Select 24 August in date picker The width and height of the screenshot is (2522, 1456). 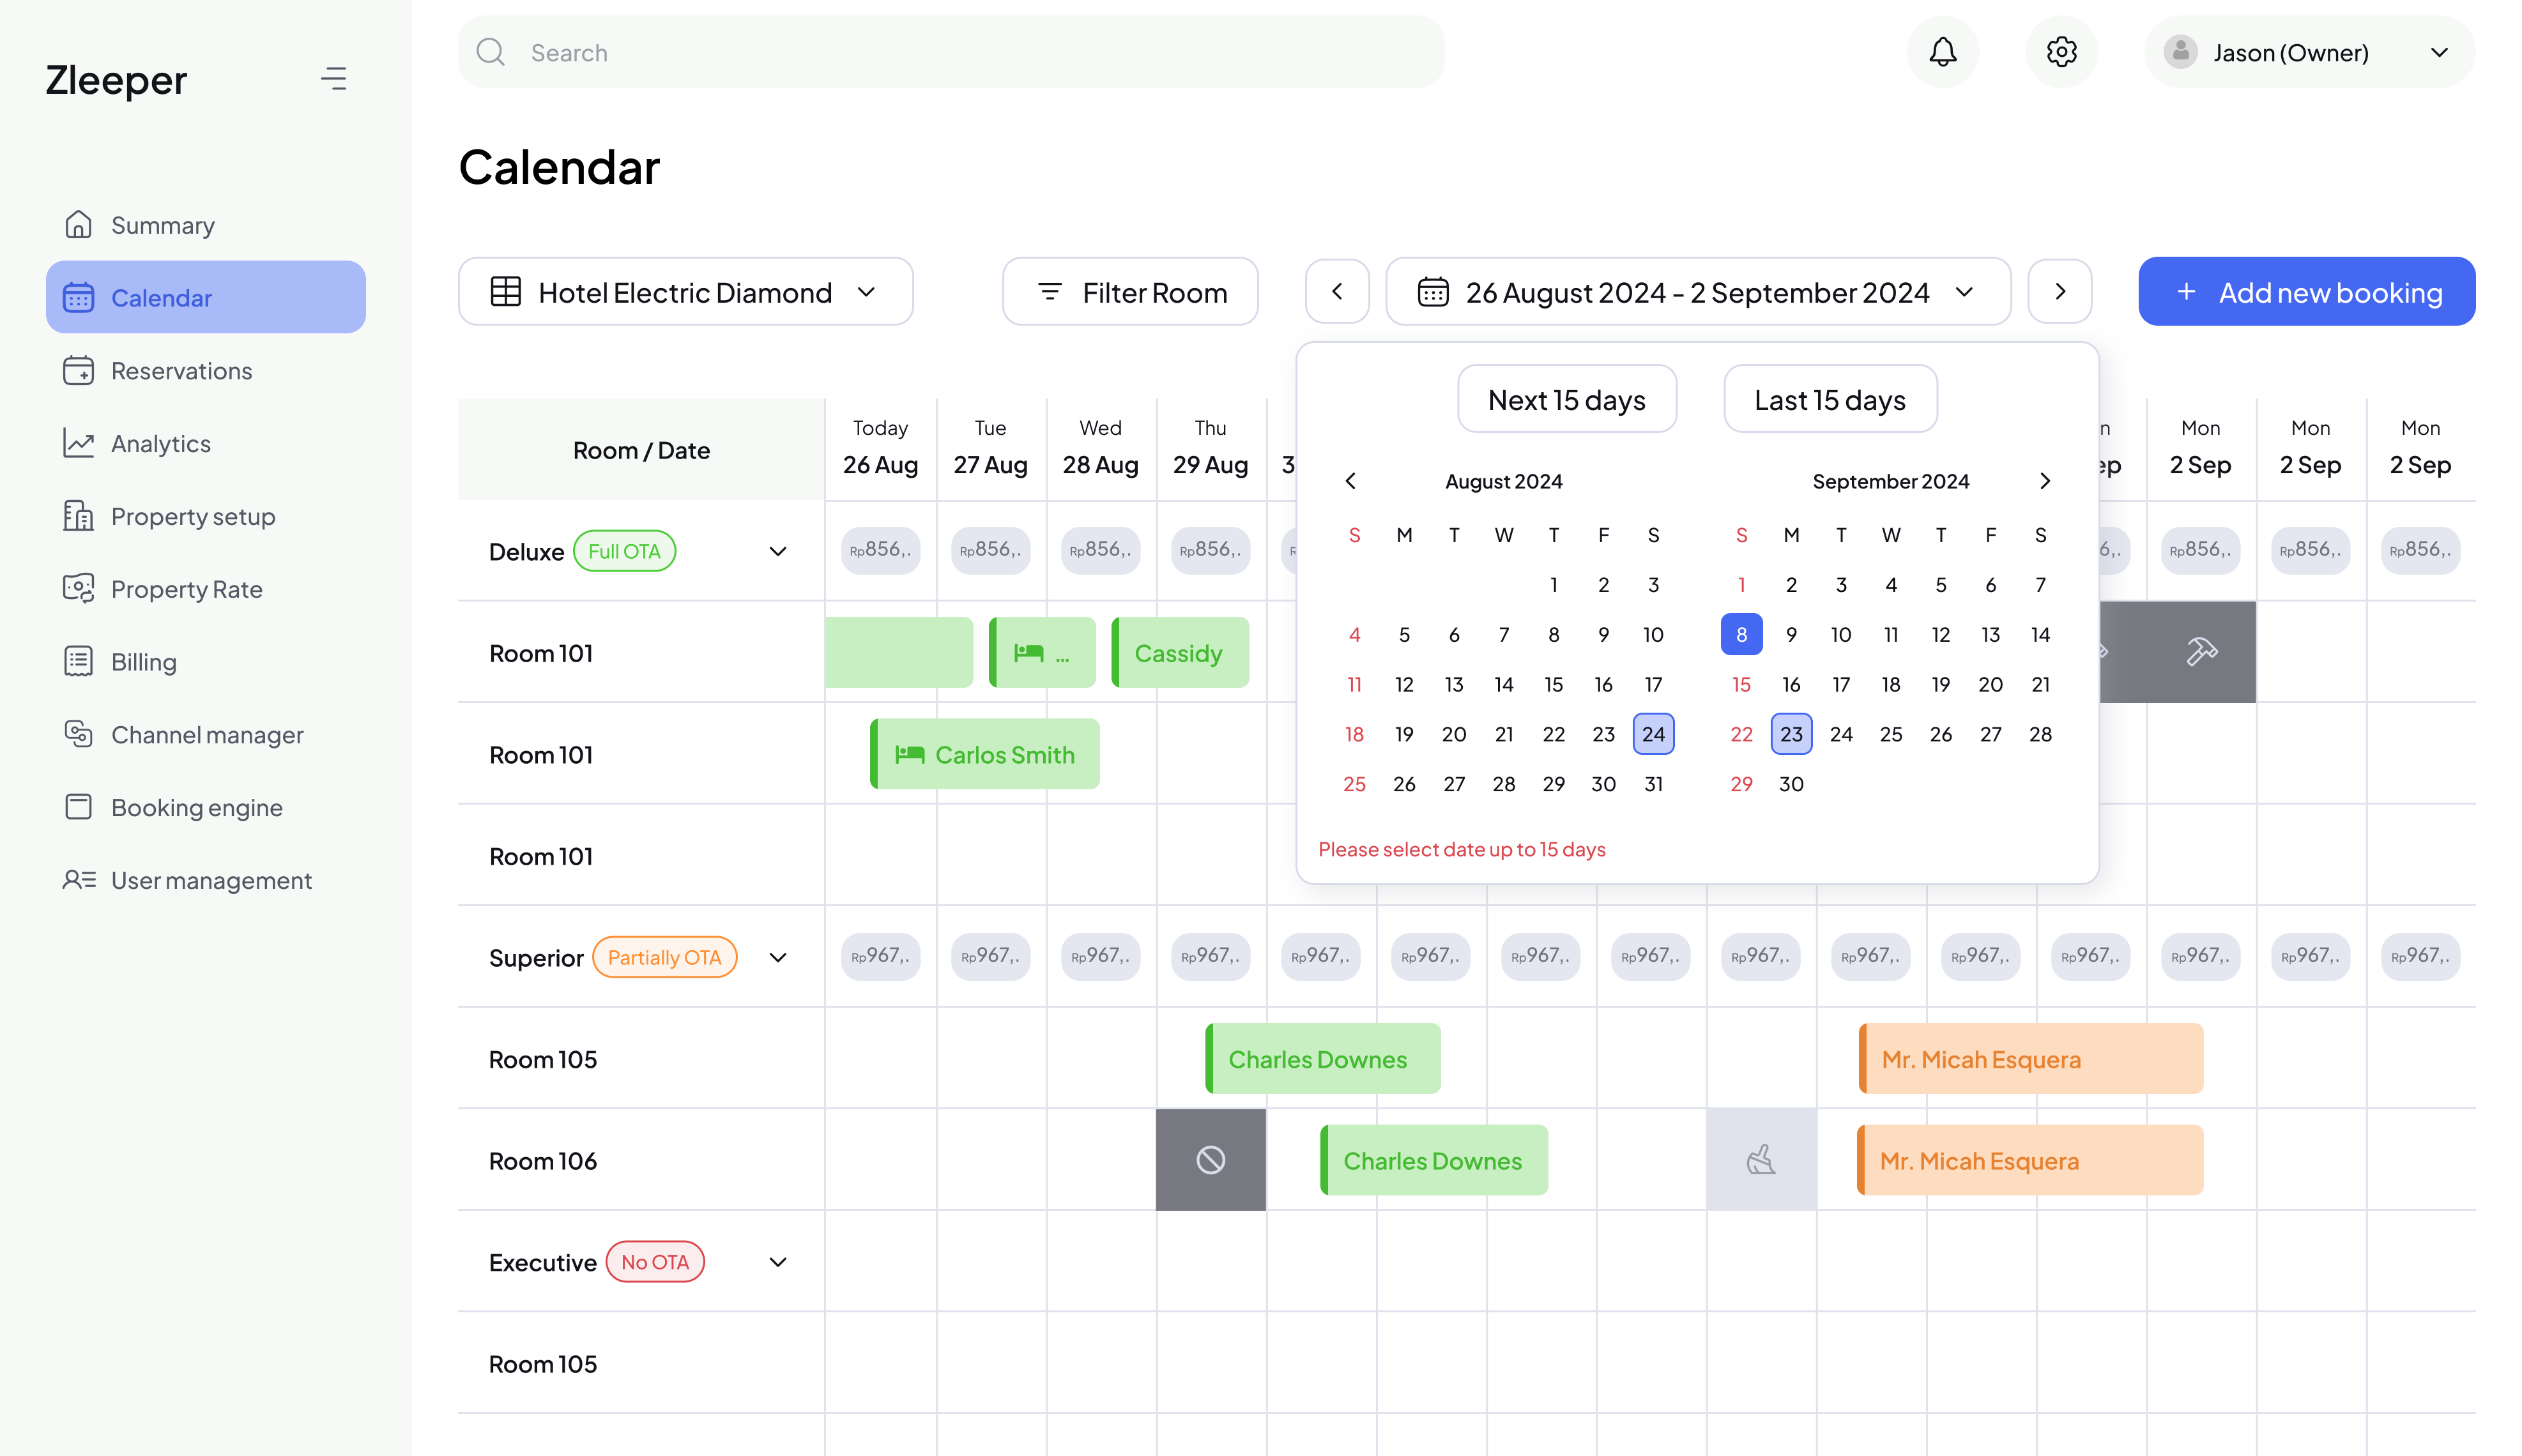click(1654, 734)
